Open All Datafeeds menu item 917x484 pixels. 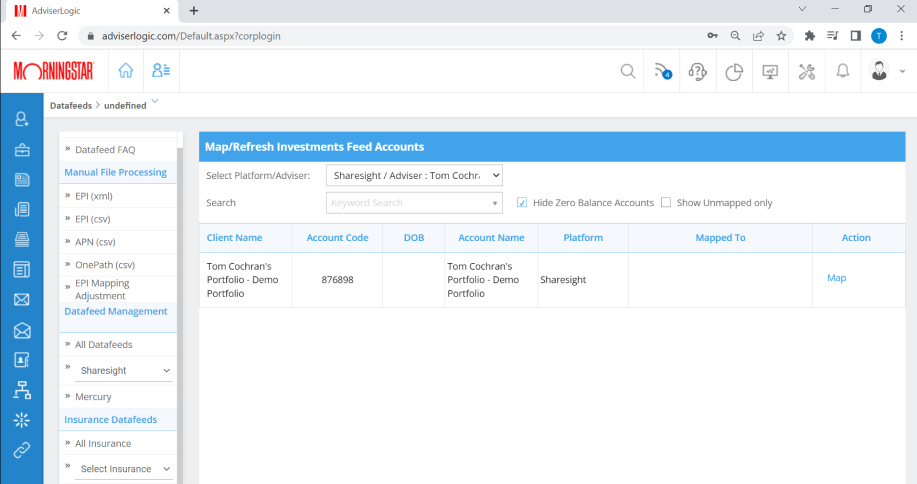coord(104,344)
